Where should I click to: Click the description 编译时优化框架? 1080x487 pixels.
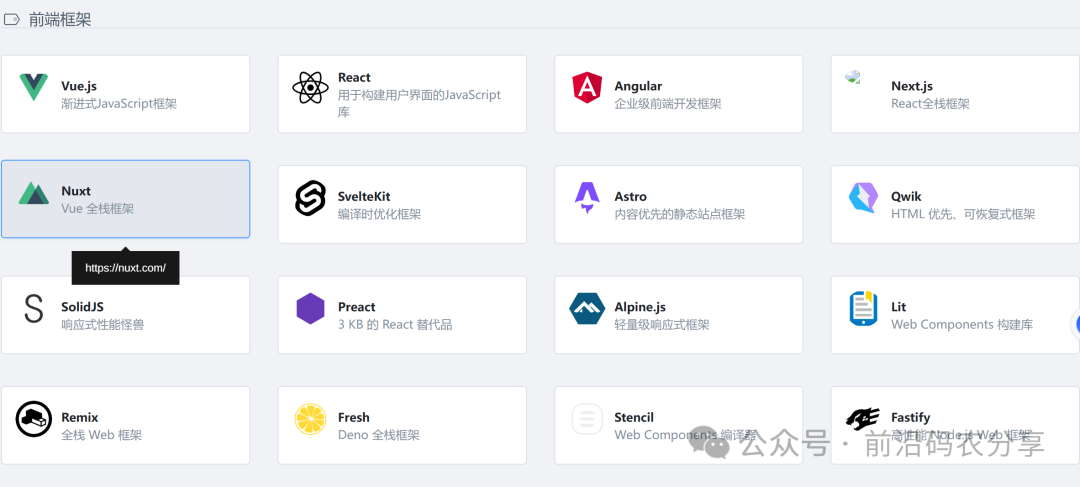[x=379, y=214]
